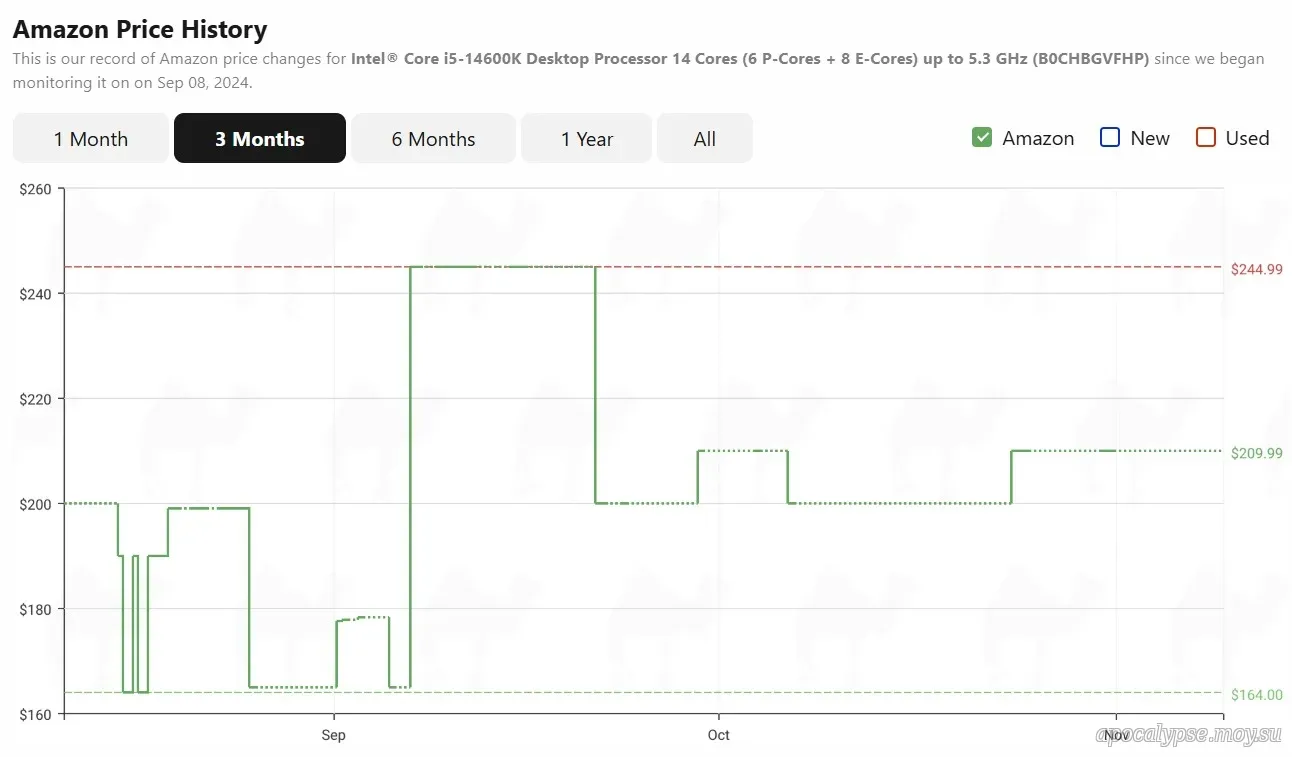This screenshot has height=757, width=1292.
Task: Click the Amazon Price History heading
Action: pyautogui.click(x=140, y=29)
